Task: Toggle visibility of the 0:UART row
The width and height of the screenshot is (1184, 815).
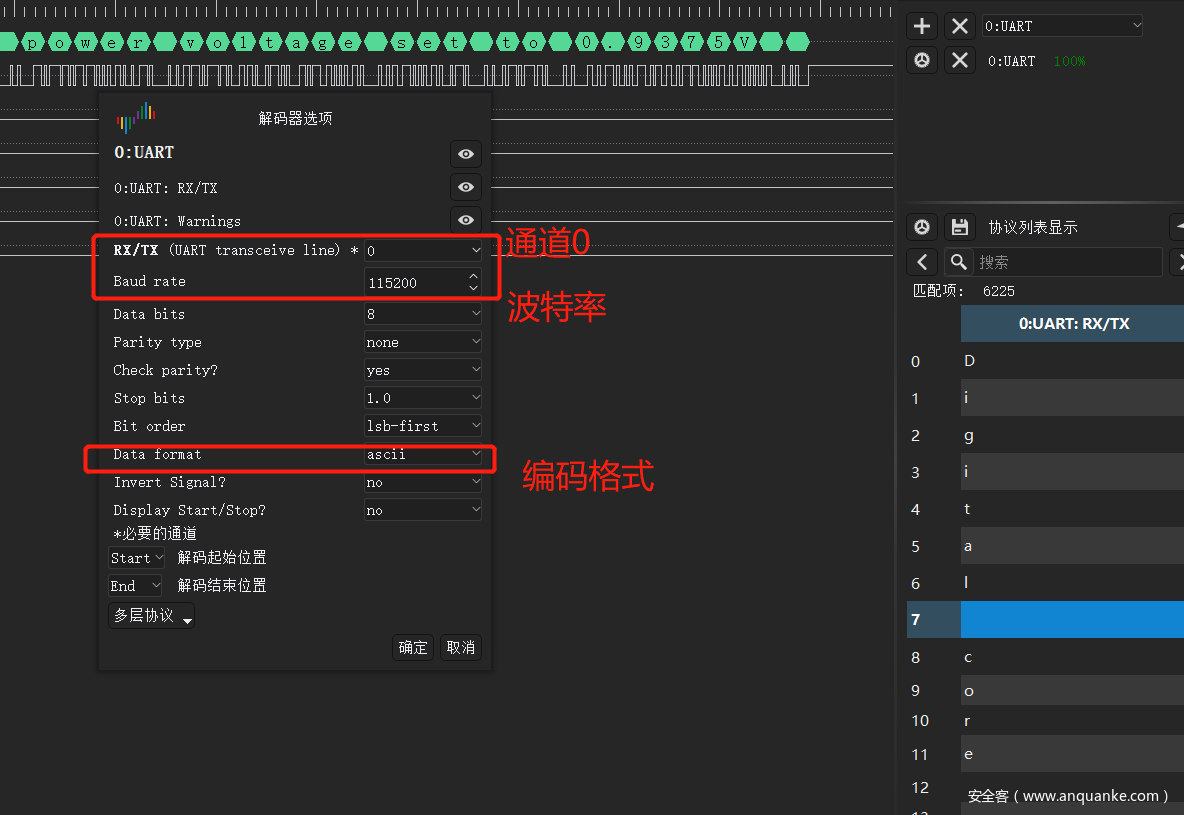Action: [466, 154]
